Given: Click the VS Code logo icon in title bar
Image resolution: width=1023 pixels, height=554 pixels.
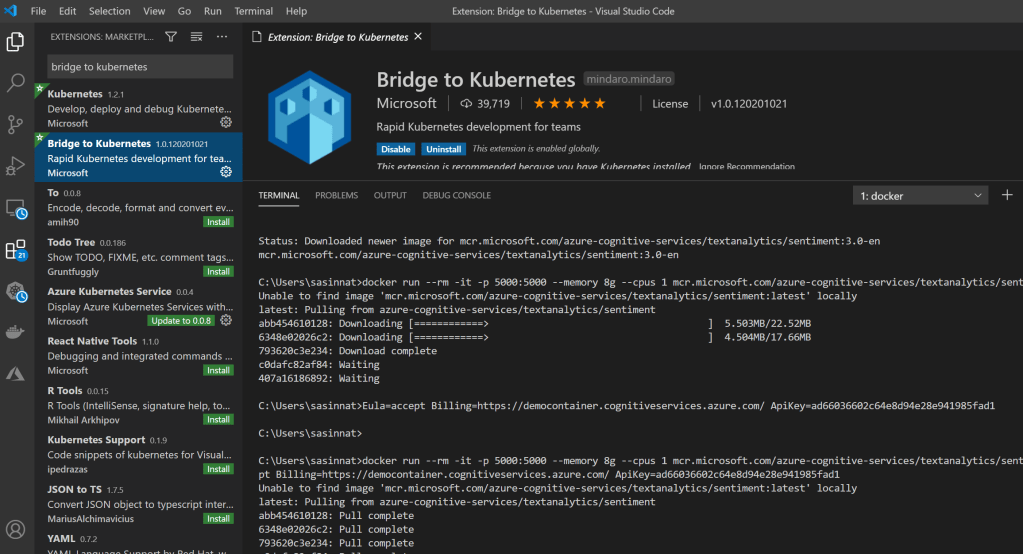Looking at the screenshot, I should click(x=11, y=11).
